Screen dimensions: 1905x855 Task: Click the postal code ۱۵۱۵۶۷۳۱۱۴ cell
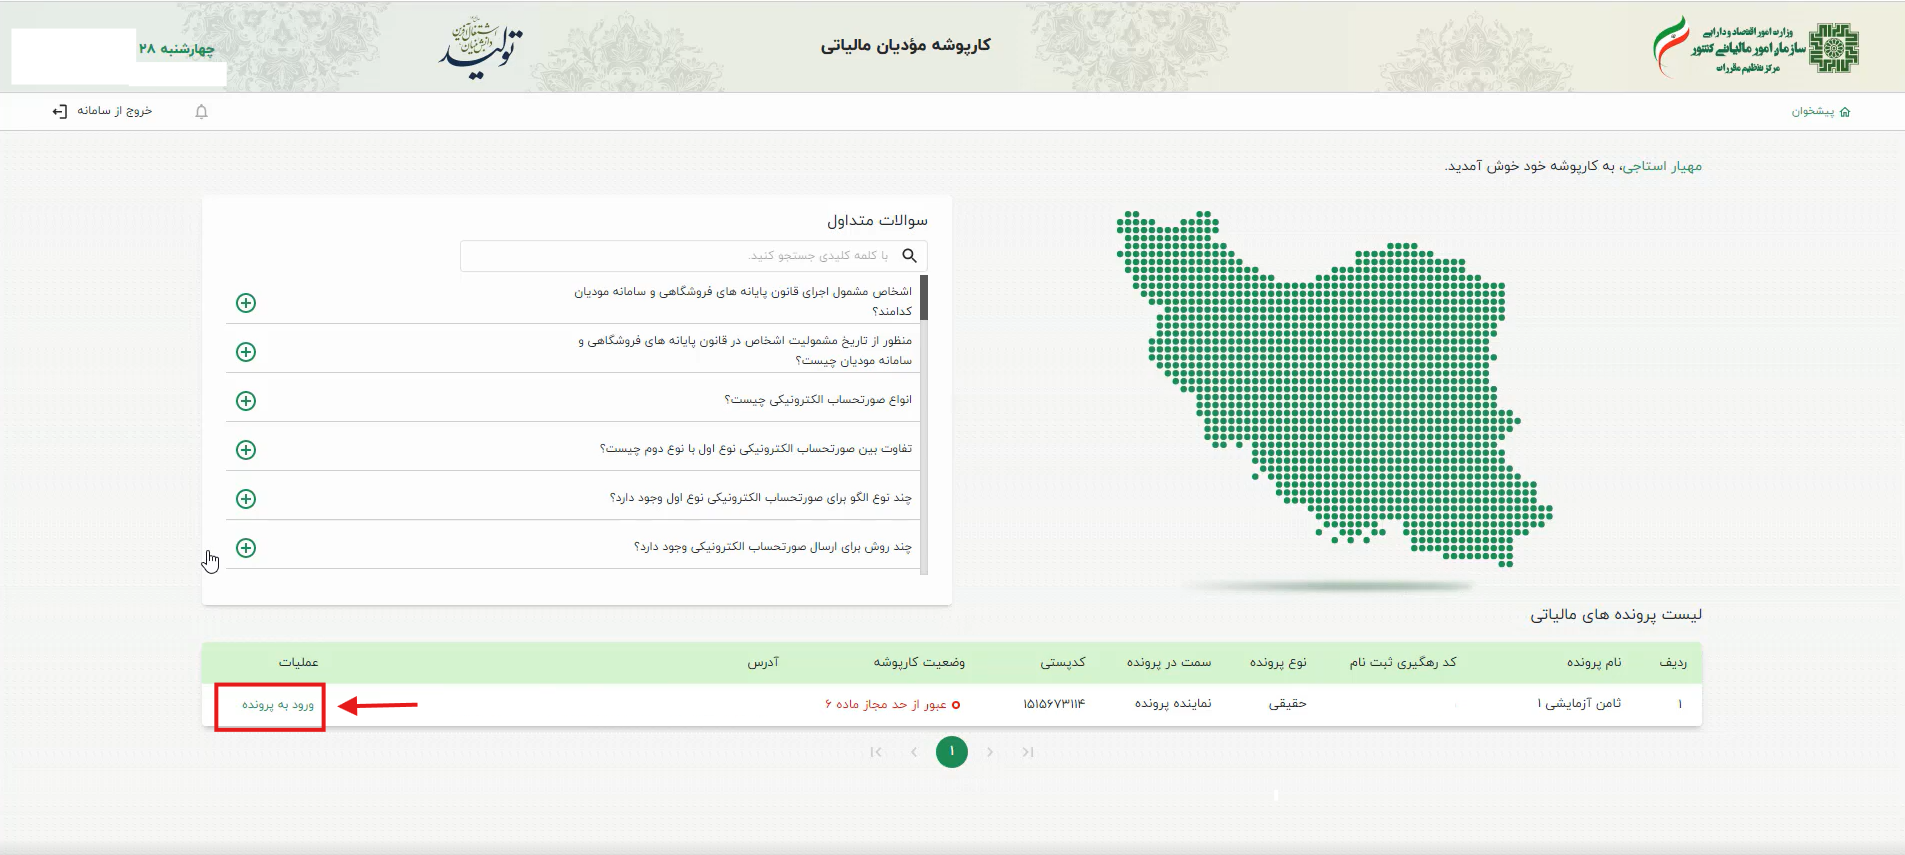click(x=1053, y=704)
